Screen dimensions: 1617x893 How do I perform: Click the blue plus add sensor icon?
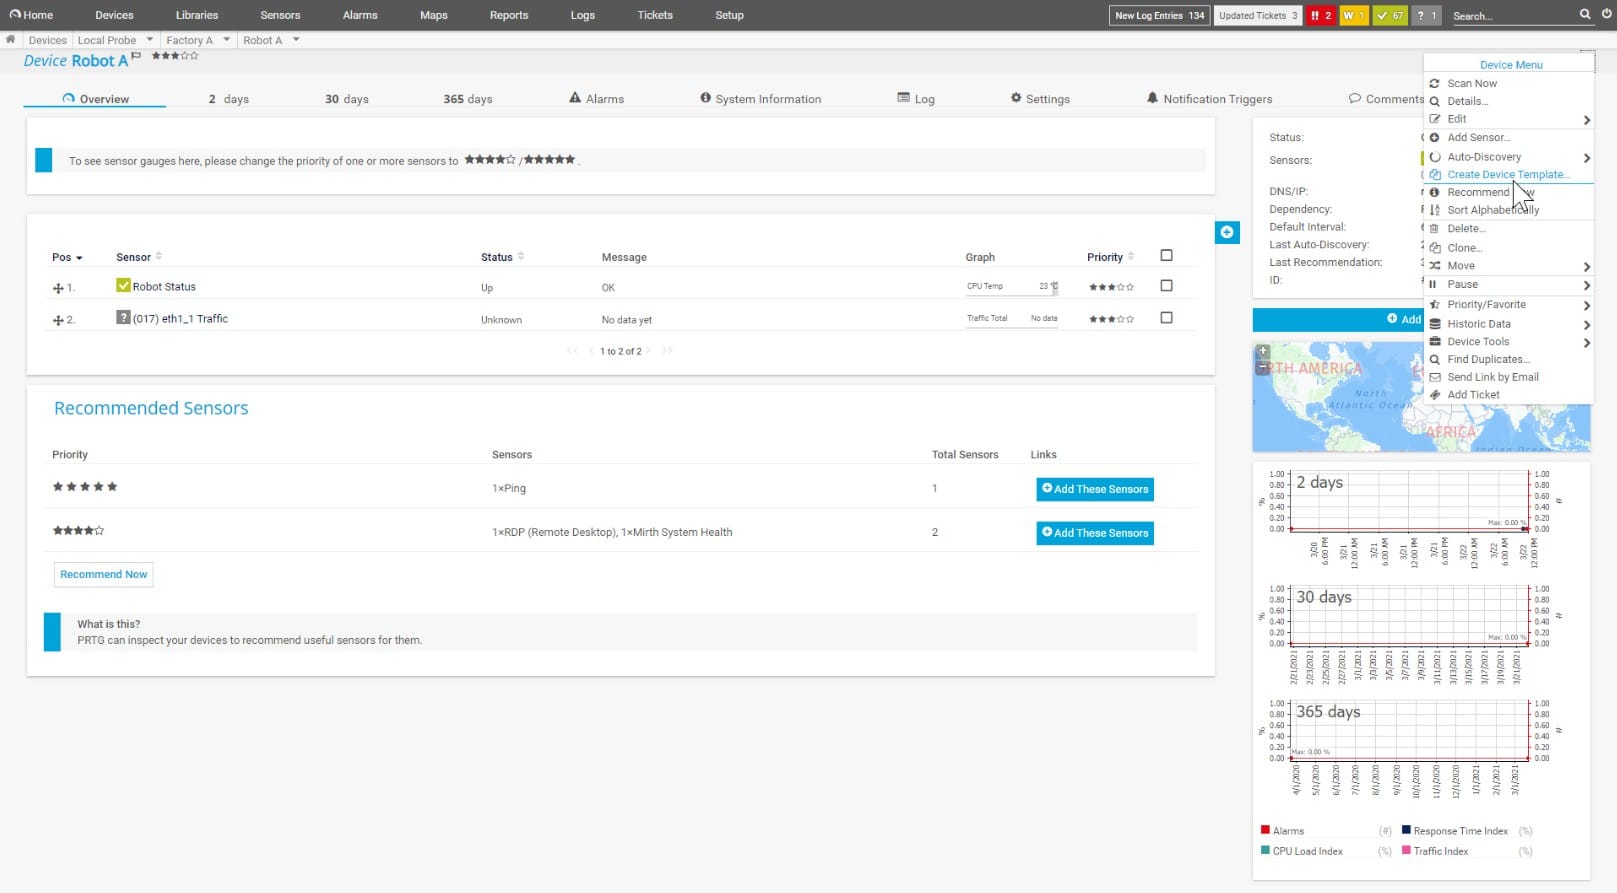click(1227, 232)
